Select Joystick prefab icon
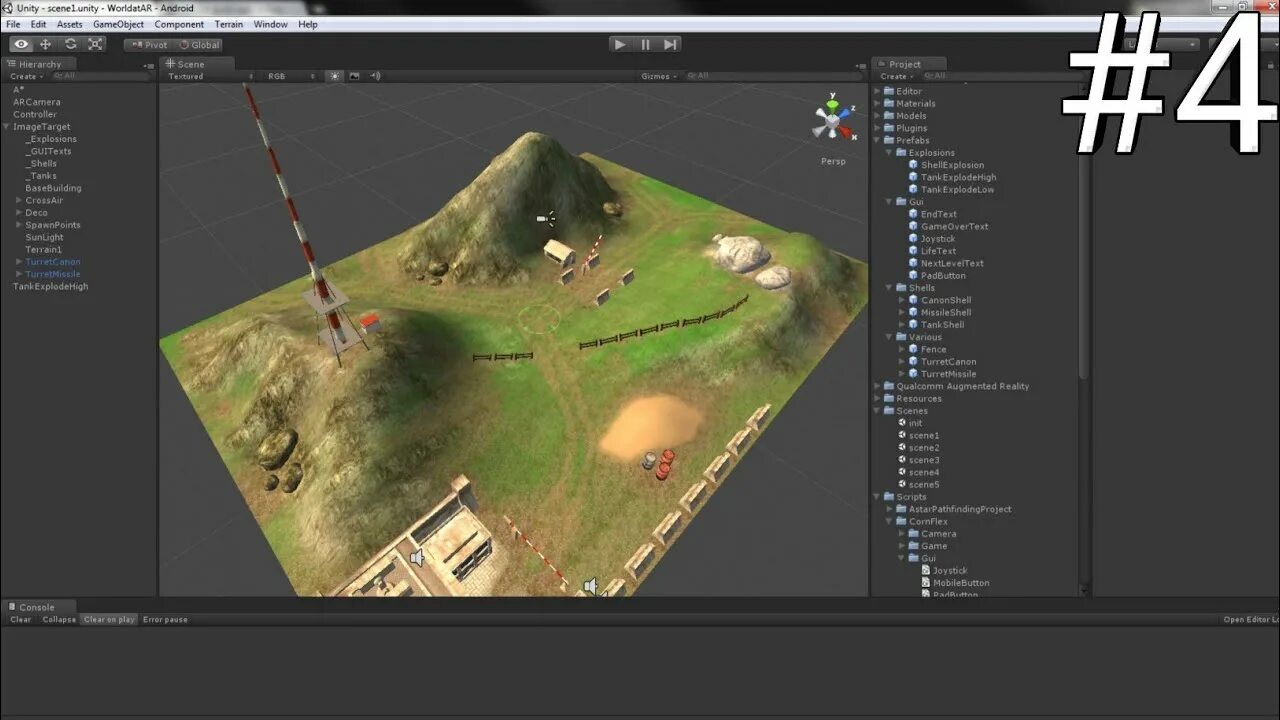Screen dimensions: 1280x720 coord(913,239)
